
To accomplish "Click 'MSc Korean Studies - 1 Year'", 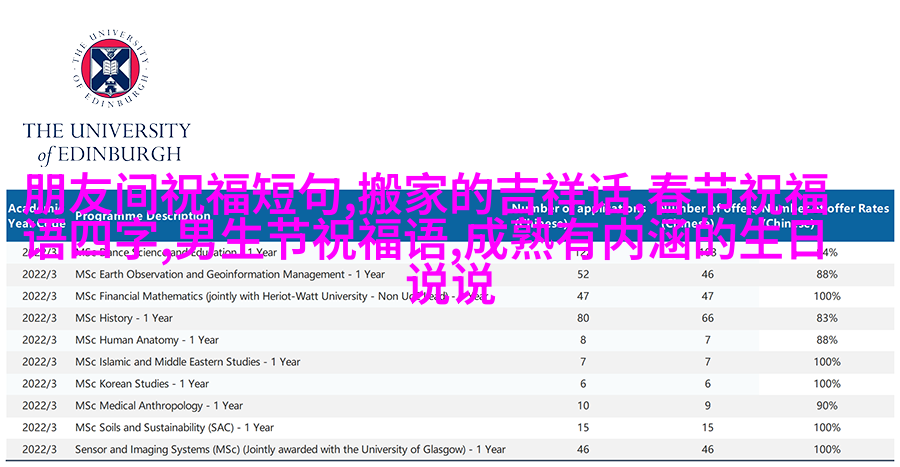I will click(142, 384).
